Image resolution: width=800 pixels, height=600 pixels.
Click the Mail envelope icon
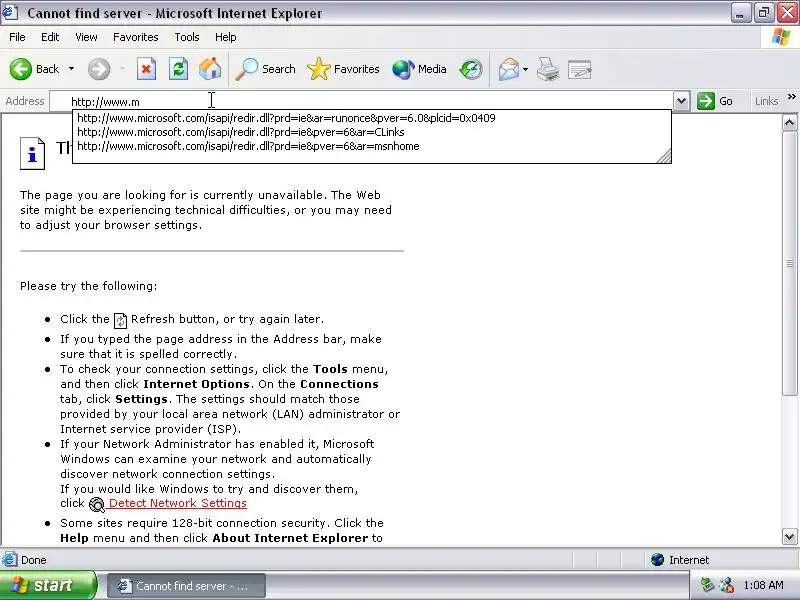[x=509, y=69]
